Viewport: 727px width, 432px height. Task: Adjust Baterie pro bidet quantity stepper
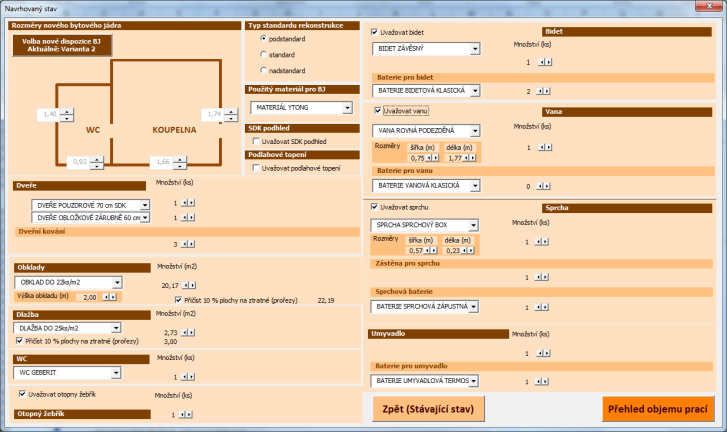pyautogui.click(x=543, y=91)
